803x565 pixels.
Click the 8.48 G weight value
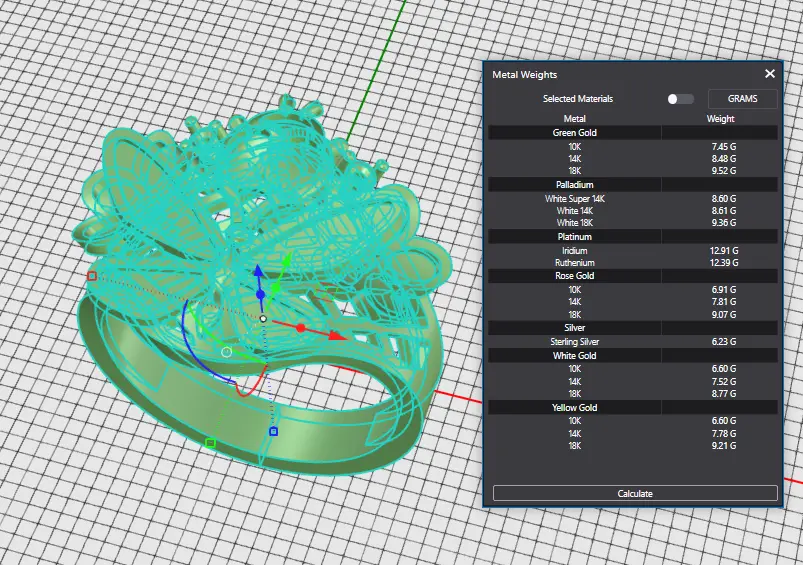[723, 159]
